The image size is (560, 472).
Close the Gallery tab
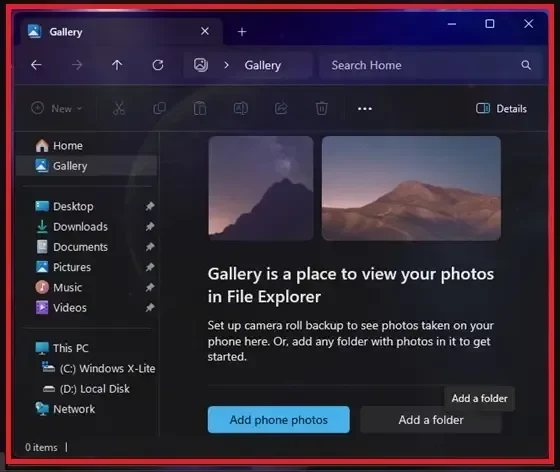[x=205, y=31]
